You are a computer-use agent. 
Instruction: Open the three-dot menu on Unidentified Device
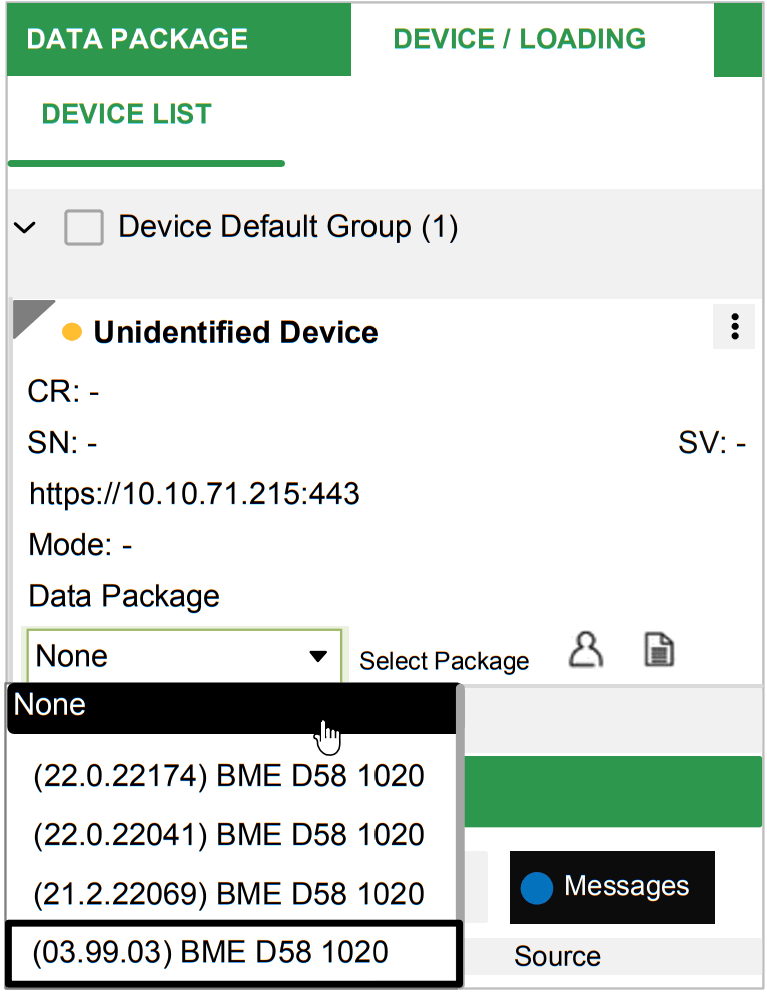point(734,326)
